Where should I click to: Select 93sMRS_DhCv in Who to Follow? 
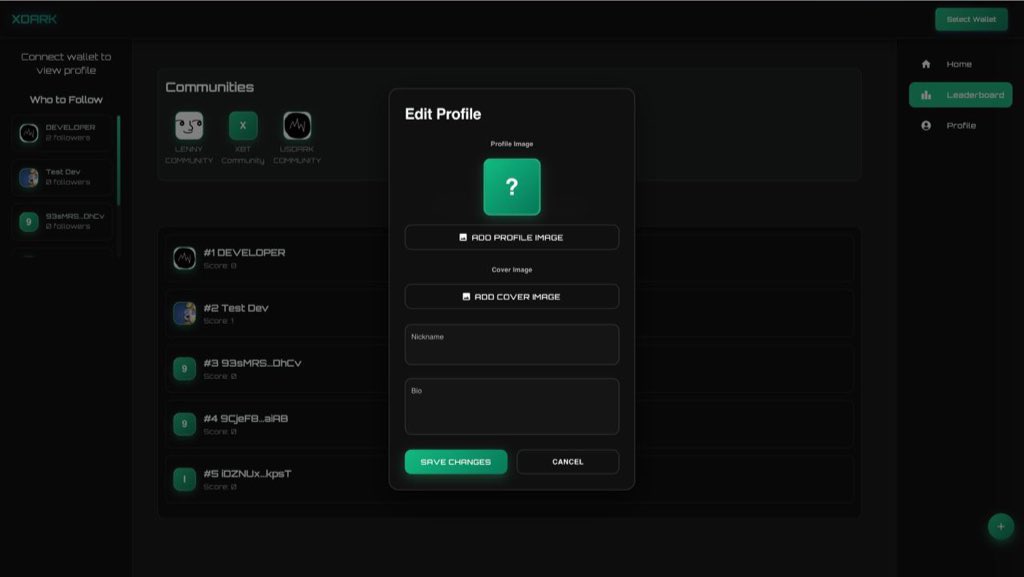pos(63,221)
